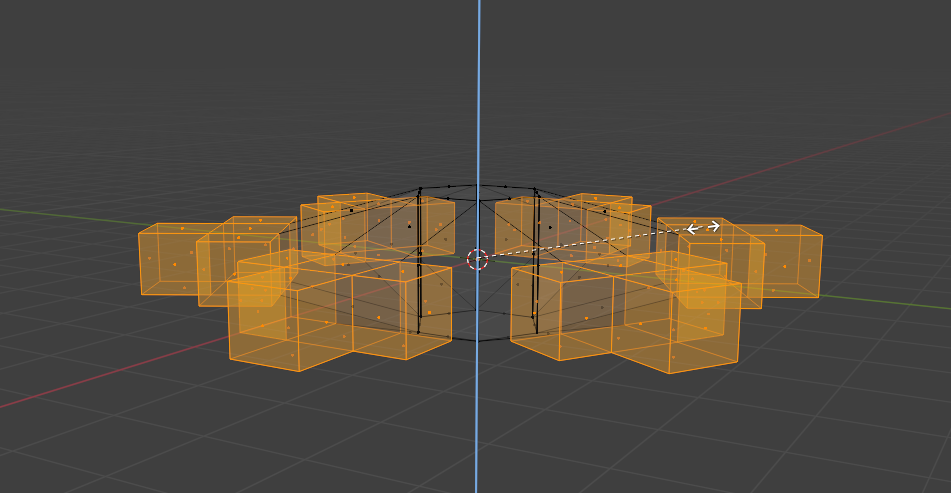Click the 3D cursor at the scene center
The image size is (951, 493).
(x=477, y=259)
